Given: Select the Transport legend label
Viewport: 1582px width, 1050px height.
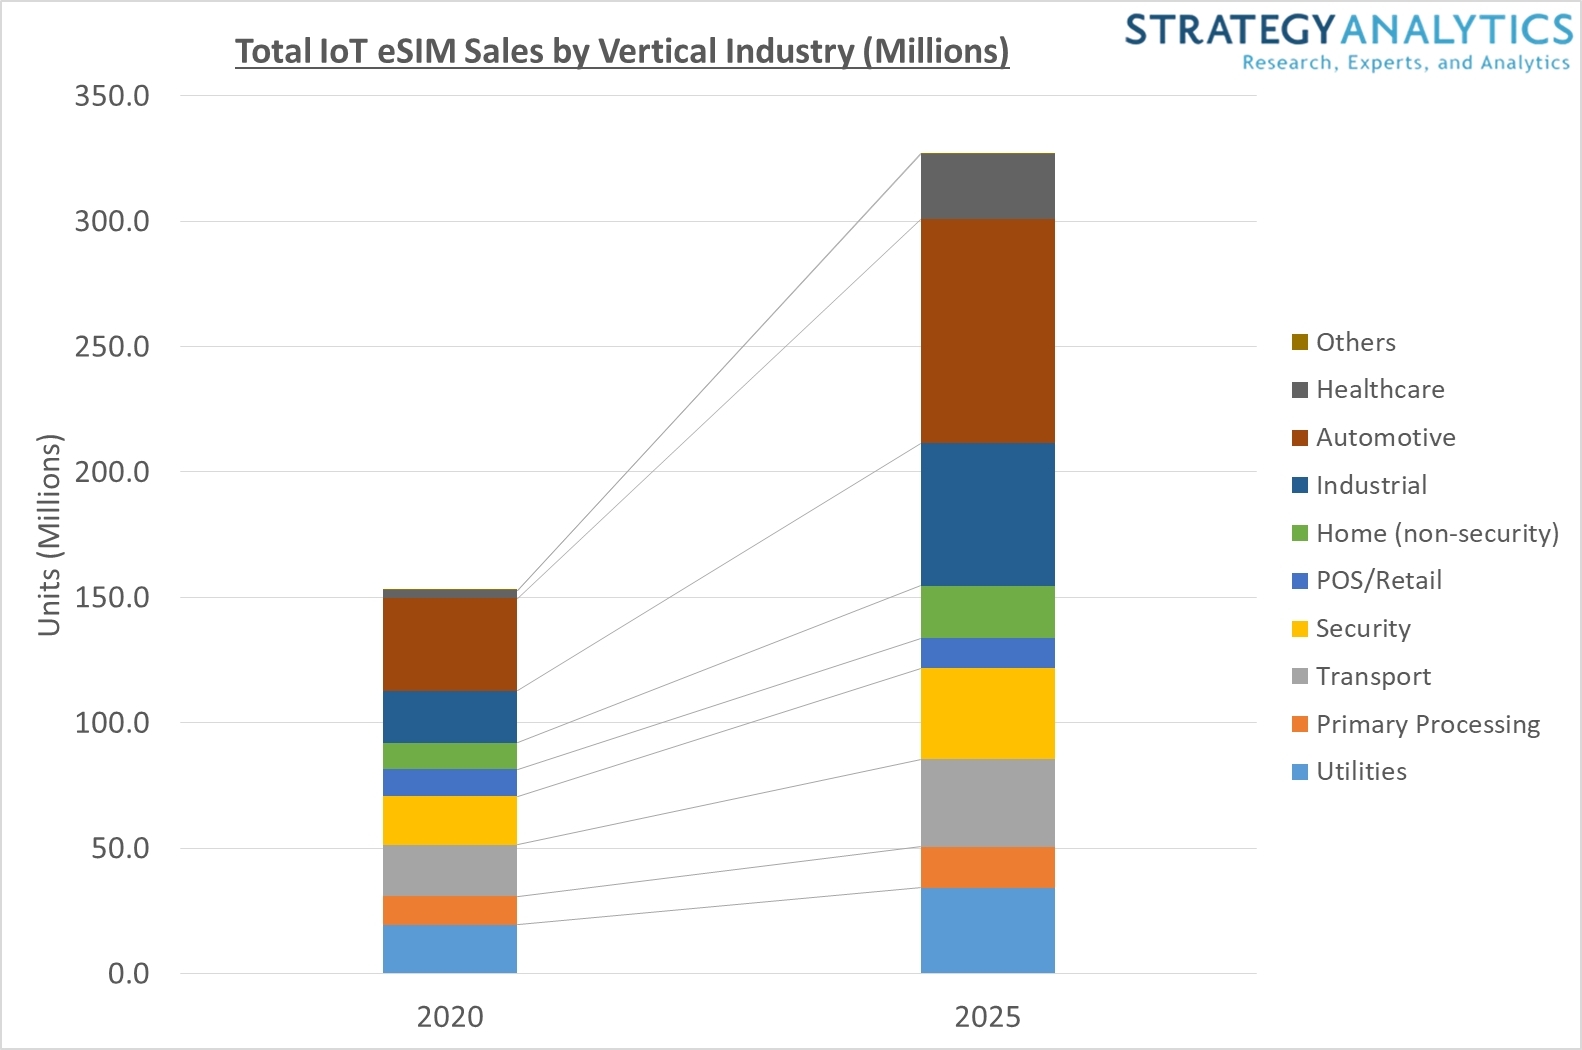Looking at the screenshot, I should [x=1373, y=677].
